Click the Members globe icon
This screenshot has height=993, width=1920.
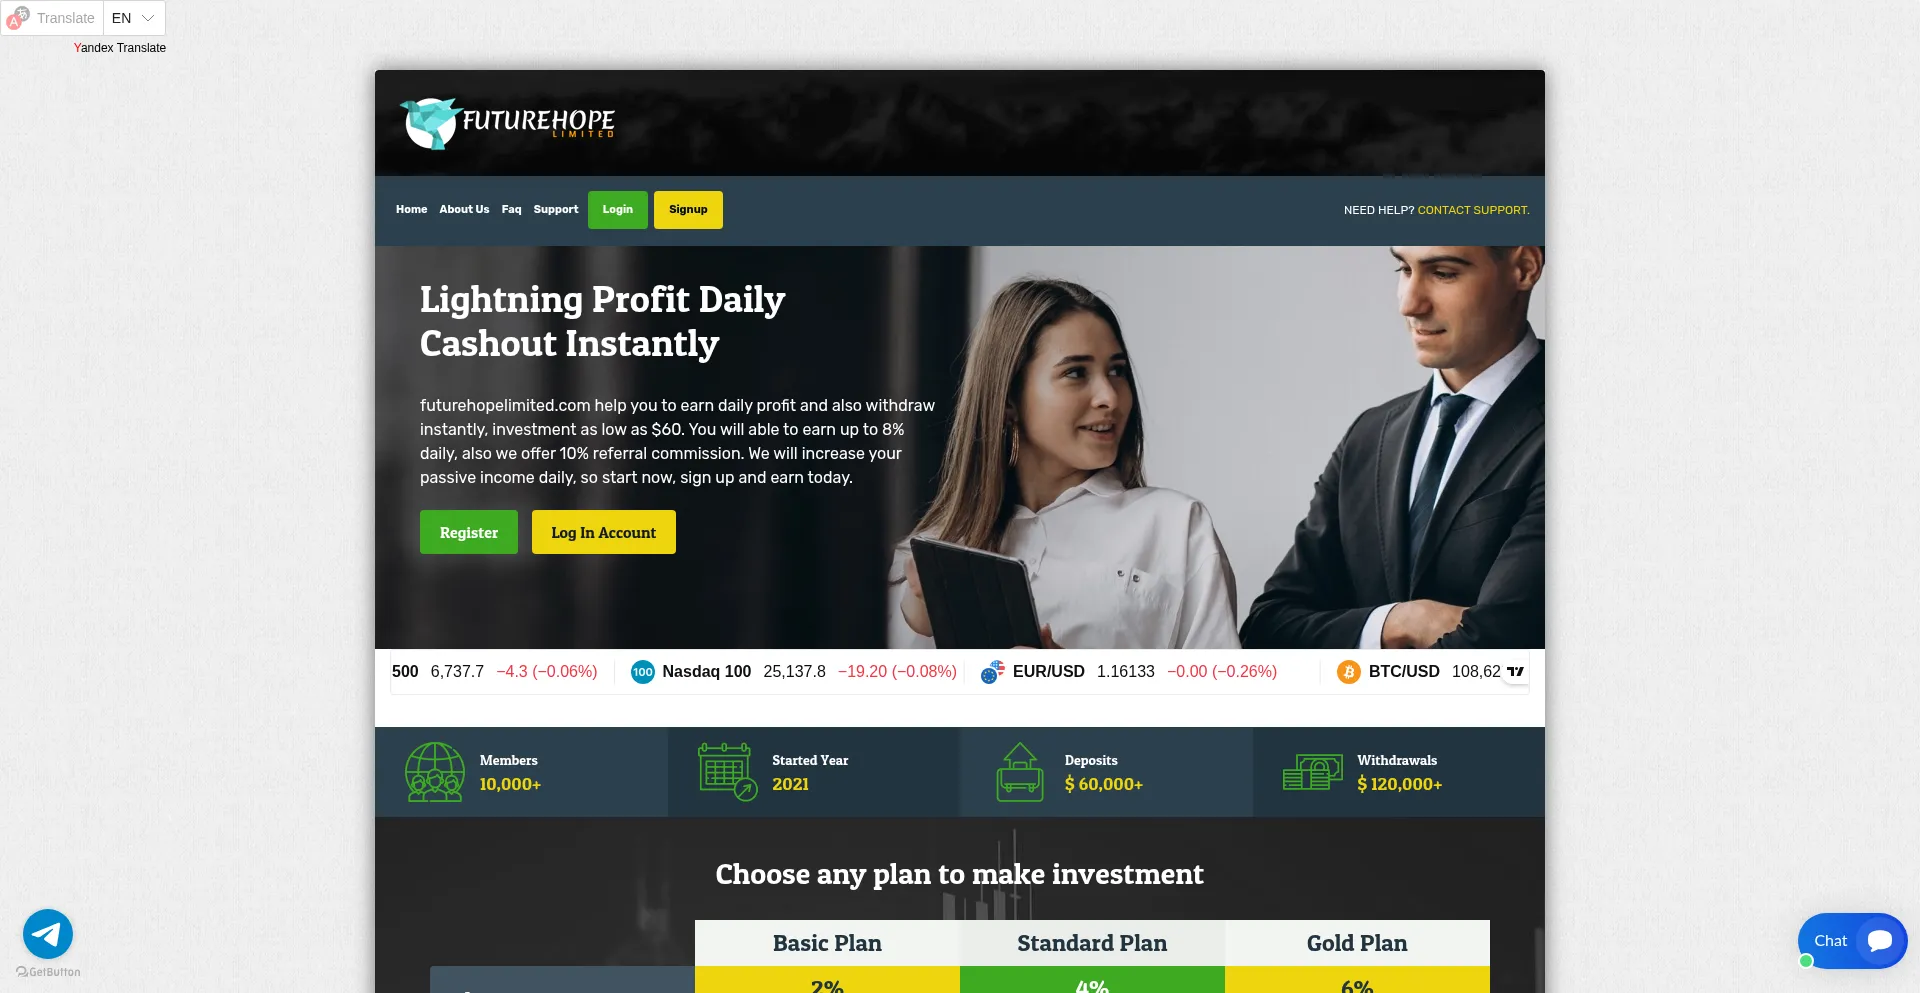434,772
